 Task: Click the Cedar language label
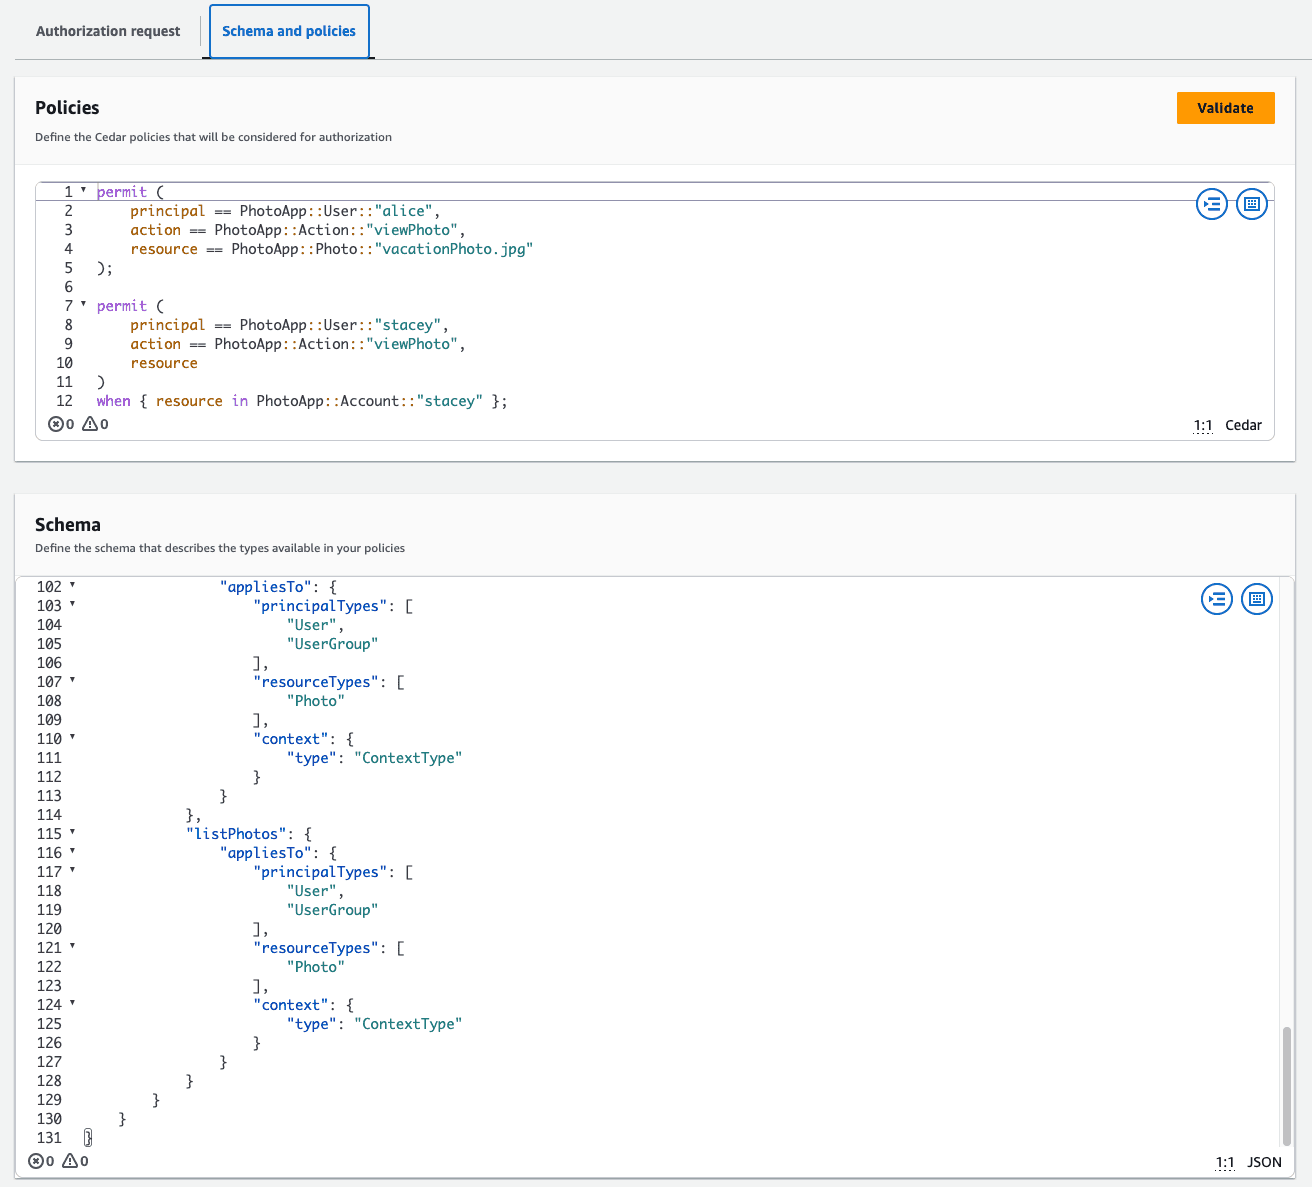[x=1243, y=425]
